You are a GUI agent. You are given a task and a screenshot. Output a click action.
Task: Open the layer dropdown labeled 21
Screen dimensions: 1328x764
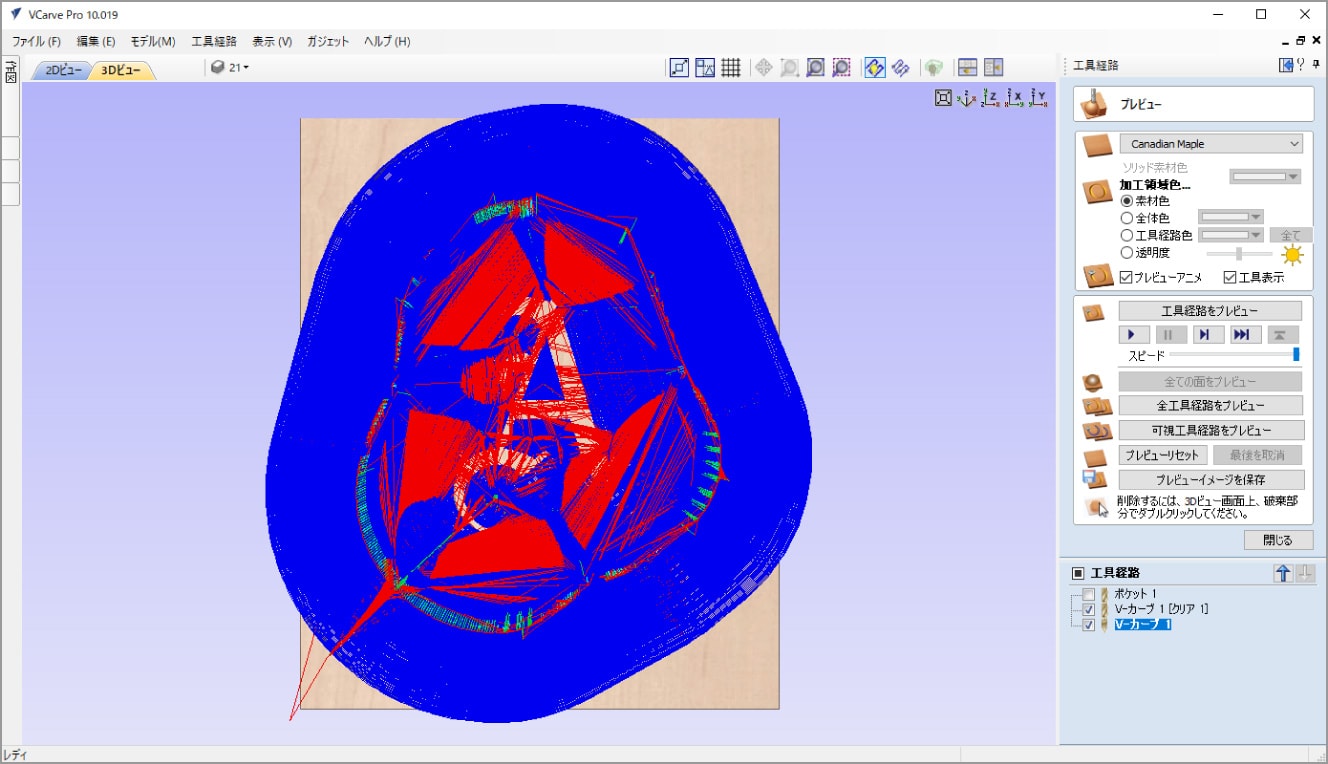tap(230, 68)
